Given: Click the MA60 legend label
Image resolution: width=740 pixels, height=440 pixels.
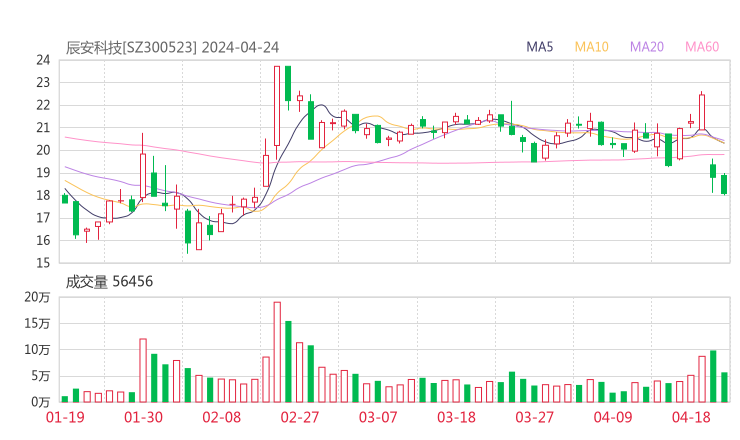Looking at the screenshot, I should [702, 47].
